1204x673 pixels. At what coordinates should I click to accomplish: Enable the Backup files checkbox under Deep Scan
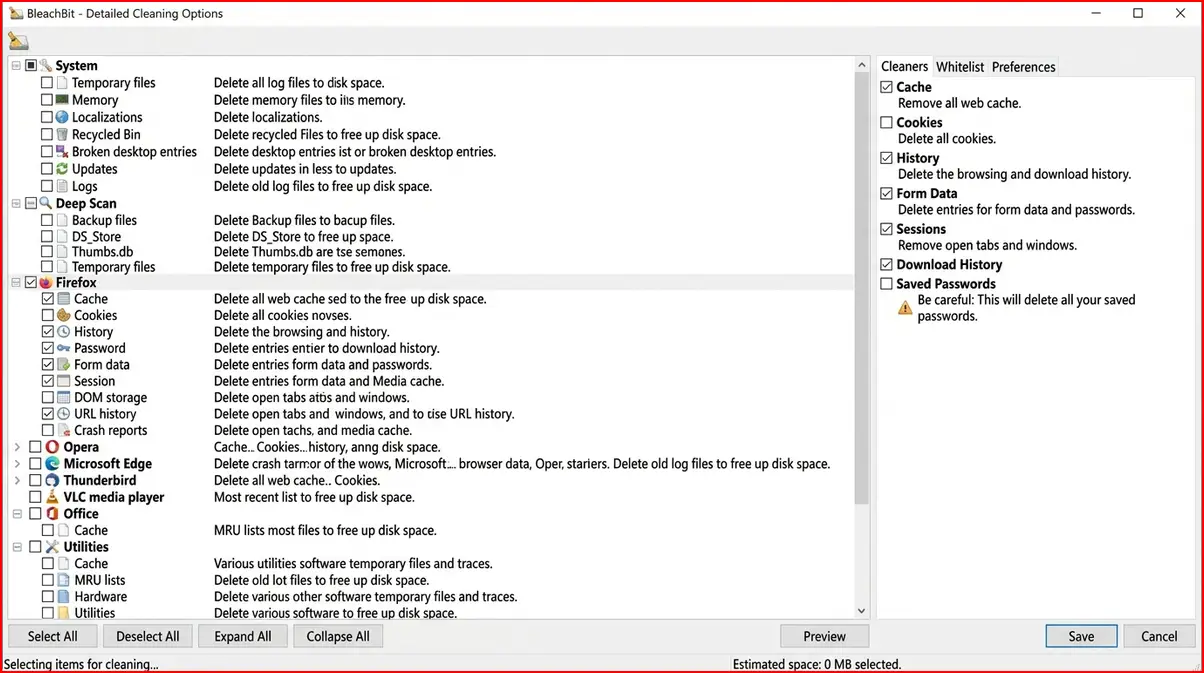(x=47, y=220)
